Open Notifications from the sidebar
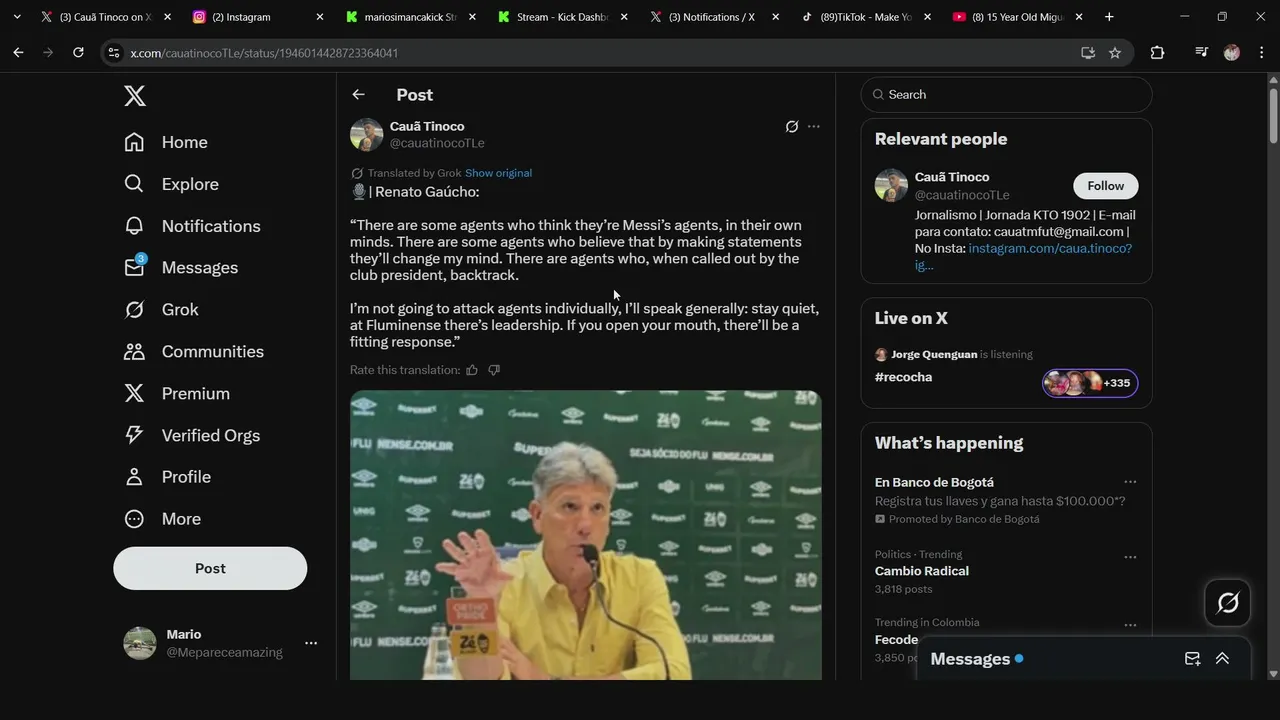The width and height of the screenshot is (1280, 720). click(x=192, y=226)
